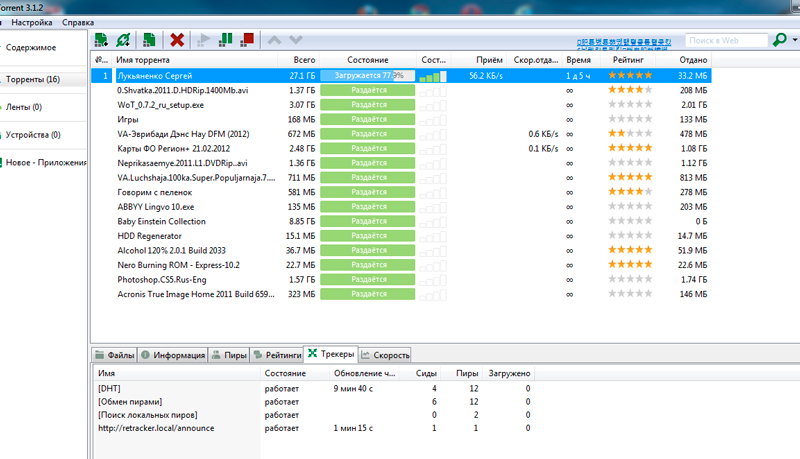The width and height of the screenshot is (800, 459).
Task: Sort by 'Имя торрента' column header
Action: [196, 60]
